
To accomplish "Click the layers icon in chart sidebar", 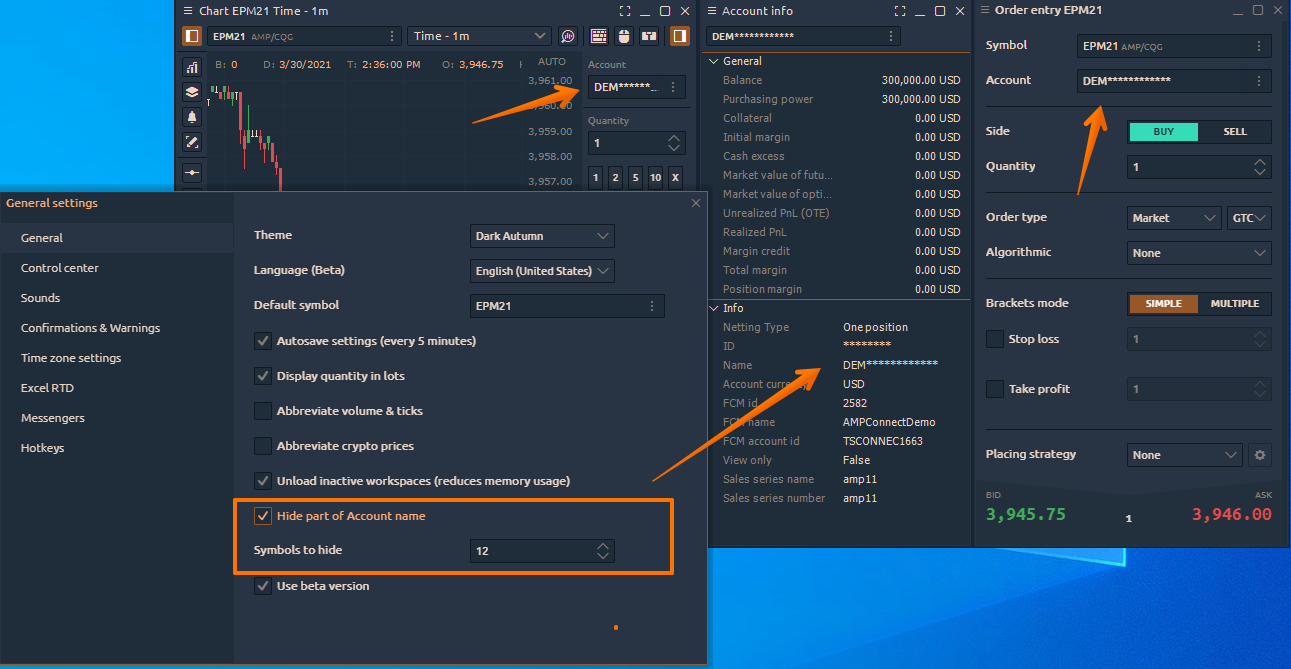I will [x=192, y=92].
